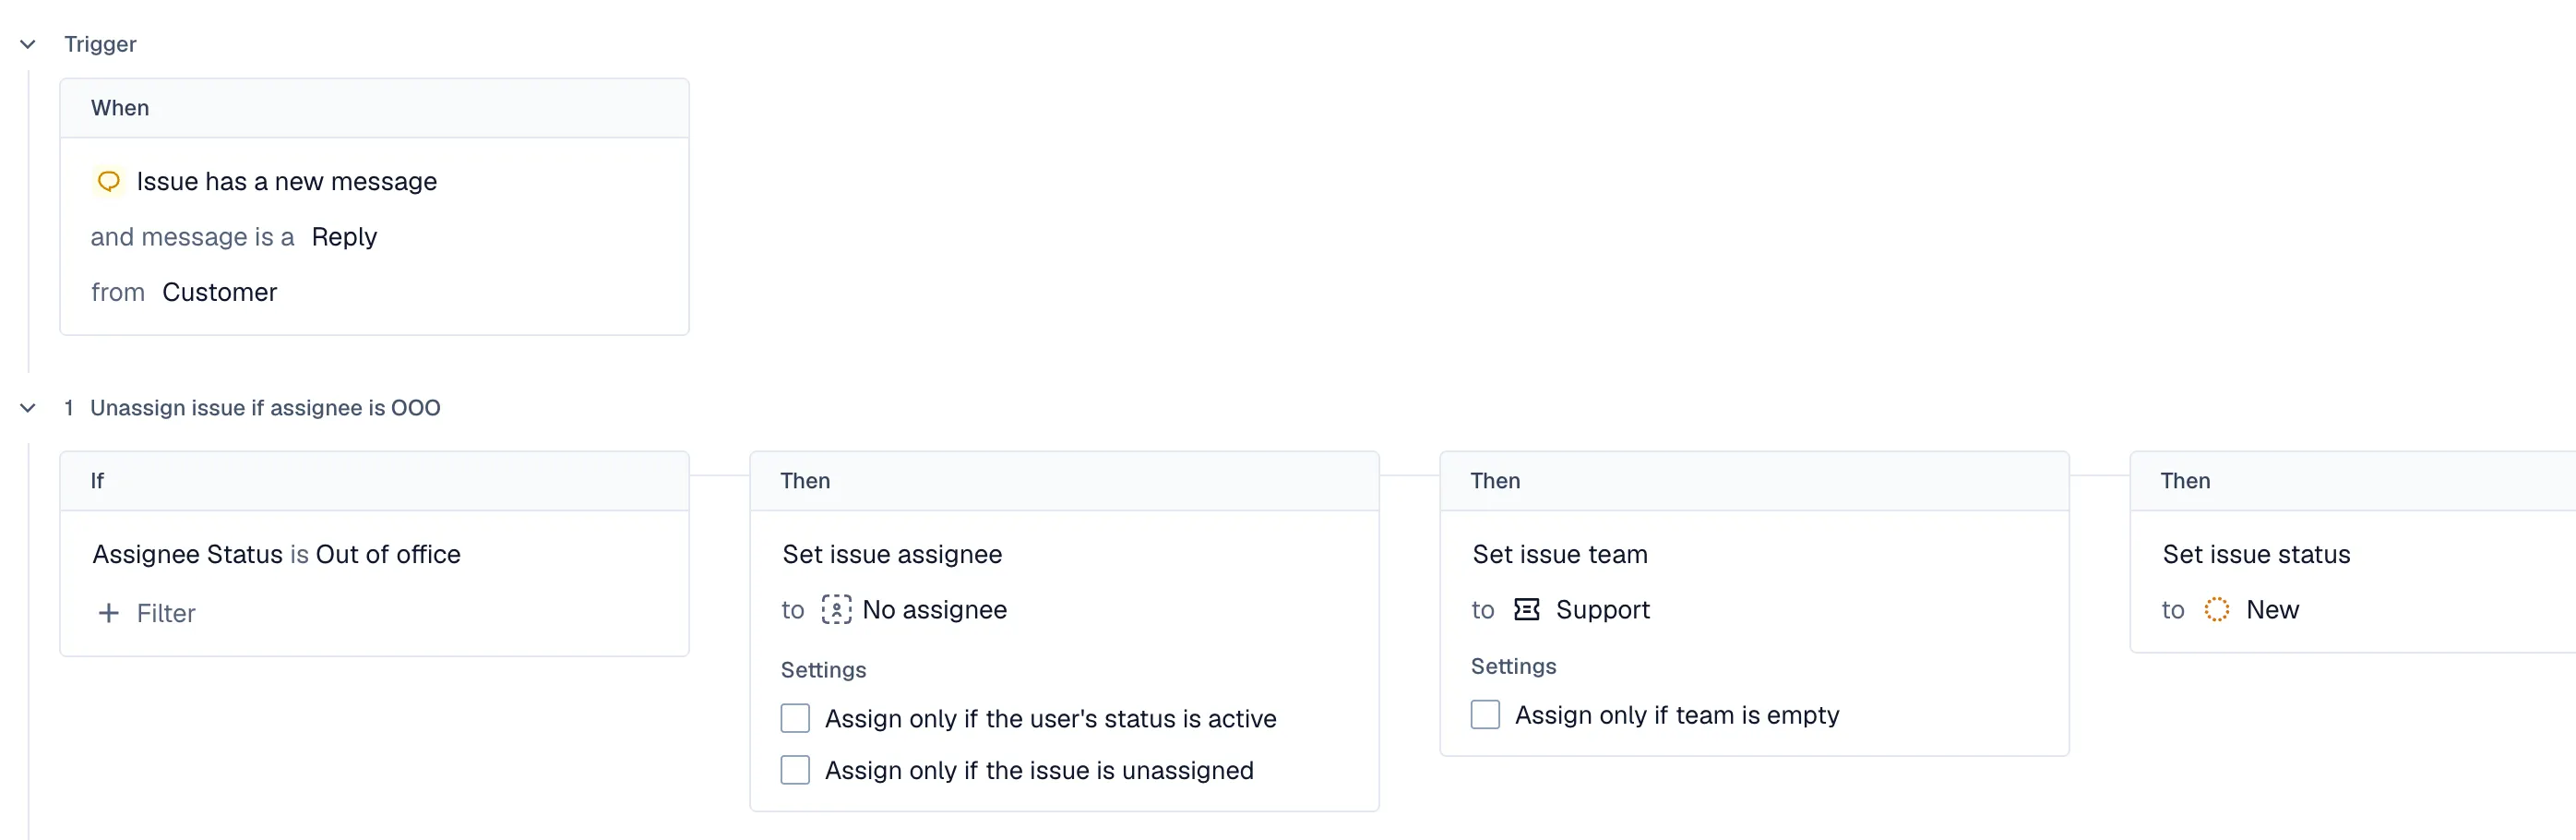The width and height of the screenshot is (2576, 840).
Task: Open the Reply message type dropdown
Action: pos(344,237)
